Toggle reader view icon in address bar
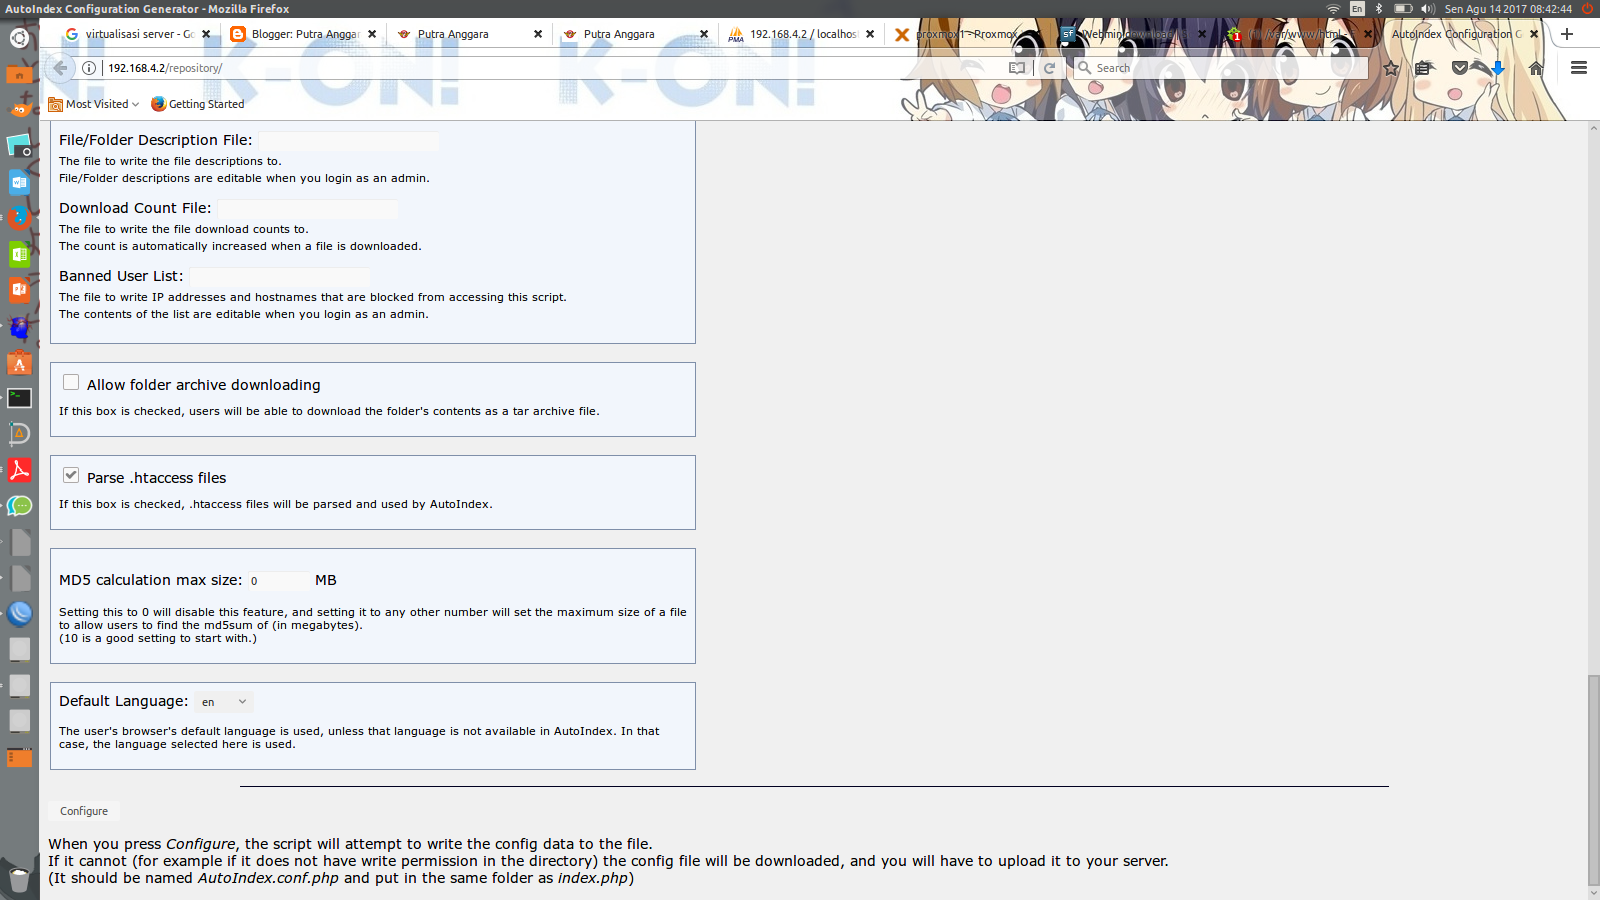Image resolution: width=1600 pixels, height=900 pixels. coord(1017,68)
